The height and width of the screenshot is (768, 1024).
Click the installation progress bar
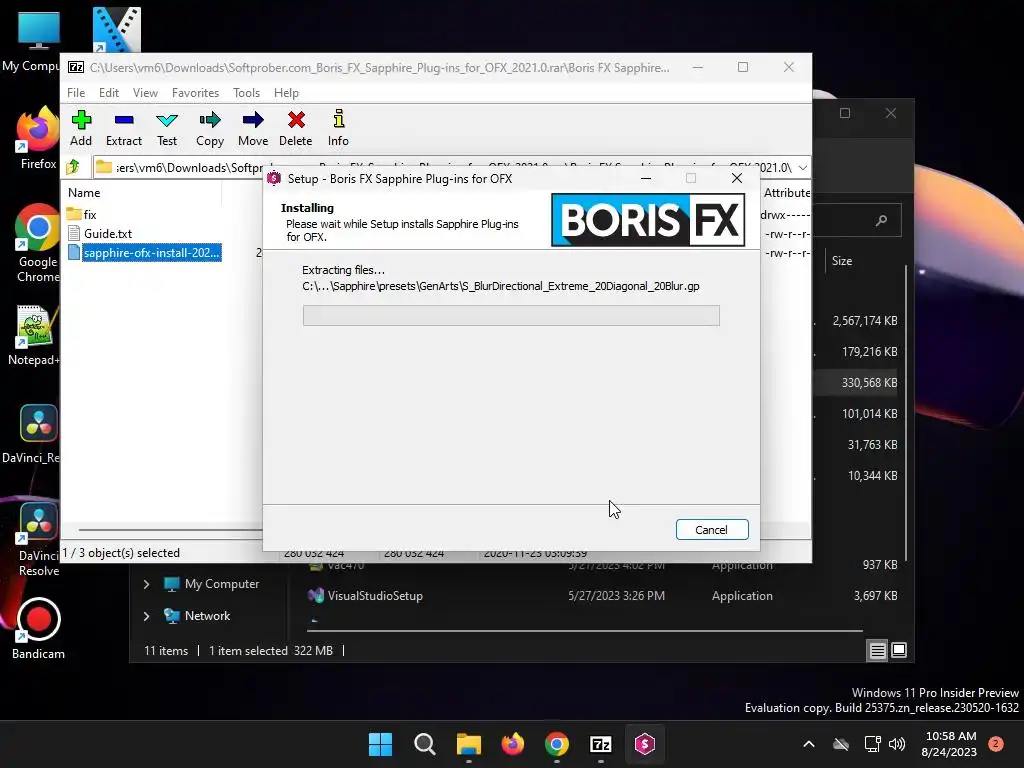tap(511, 315)
